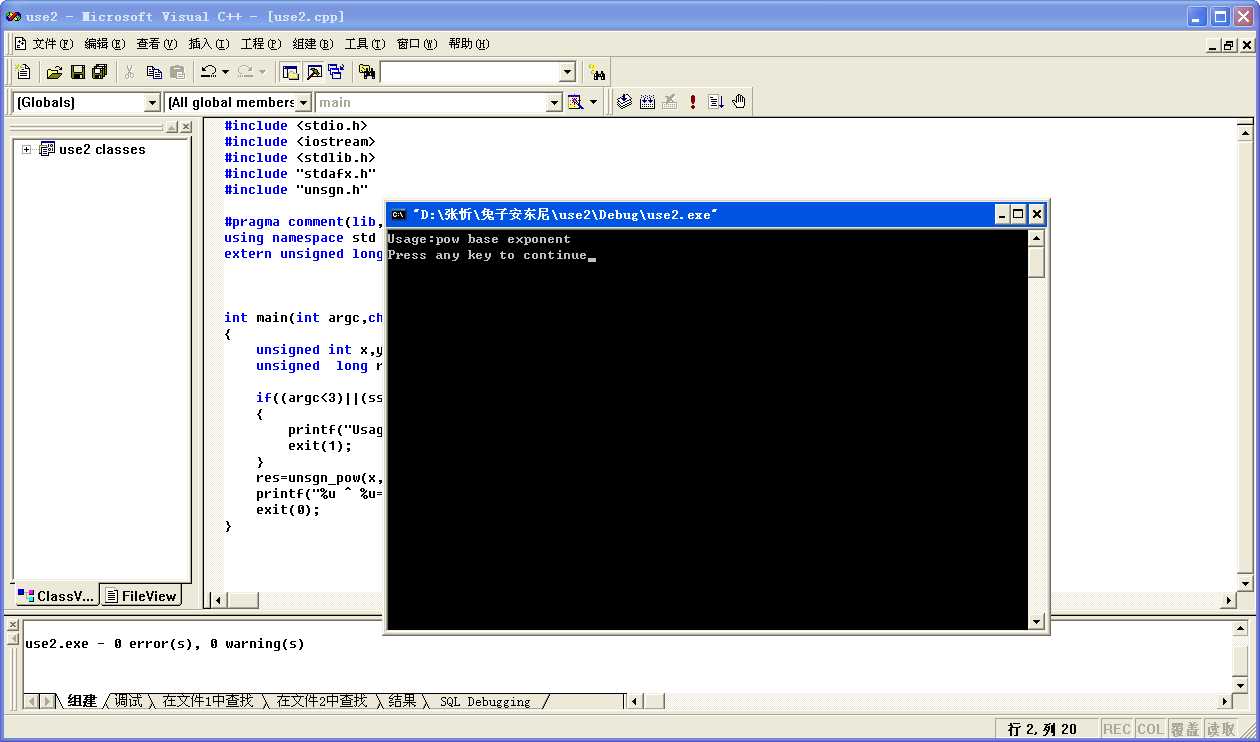
Task: Select the 在文件1中查找 output tab
Action: pyautogui.click(x=208, y=701)
